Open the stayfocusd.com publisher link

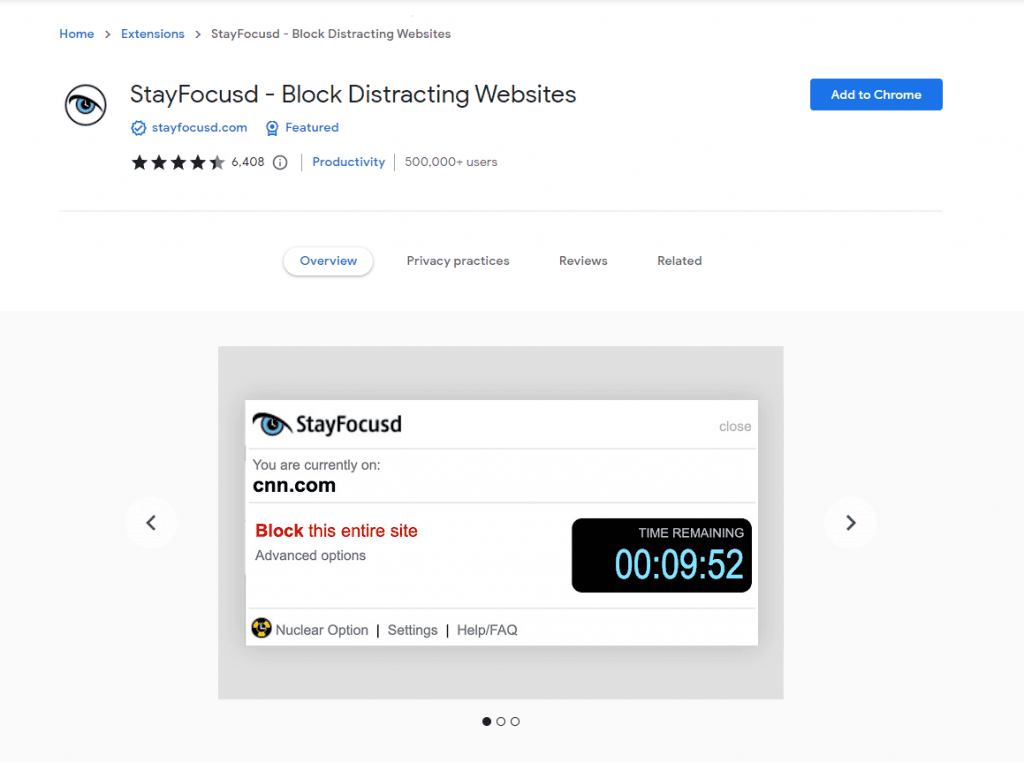(200, 127)
